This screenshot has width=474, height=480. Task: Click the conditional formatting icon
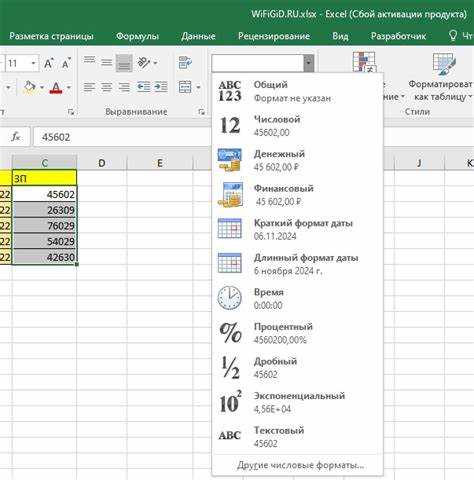tap(364, 62)
